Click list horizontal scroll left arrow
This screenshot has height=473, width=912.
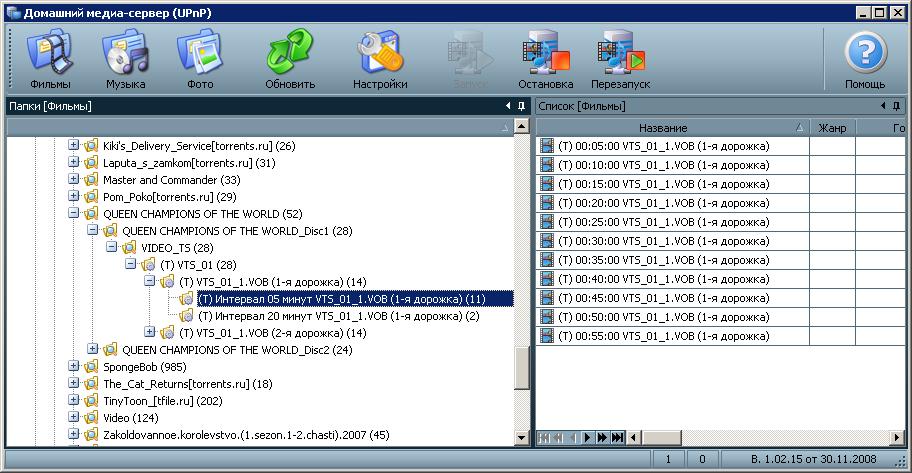633,437
